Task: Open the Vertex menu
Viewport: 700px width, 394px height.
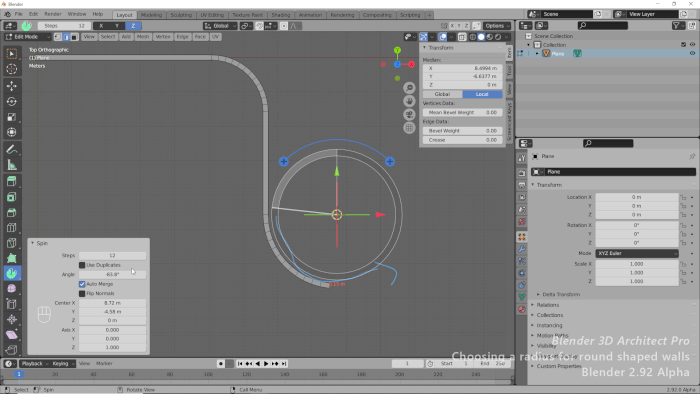Action: point(163,37)
